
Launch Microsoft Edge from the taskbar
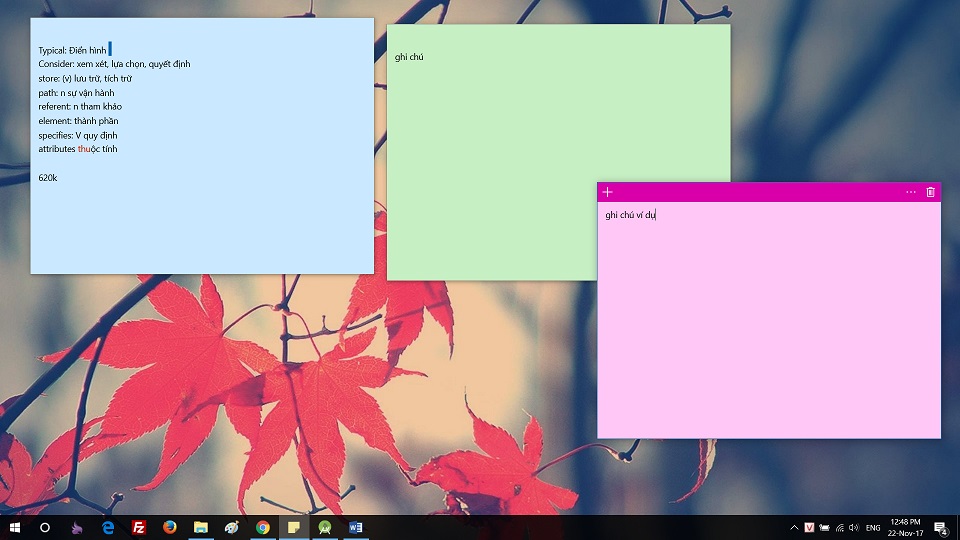(108, 527)
